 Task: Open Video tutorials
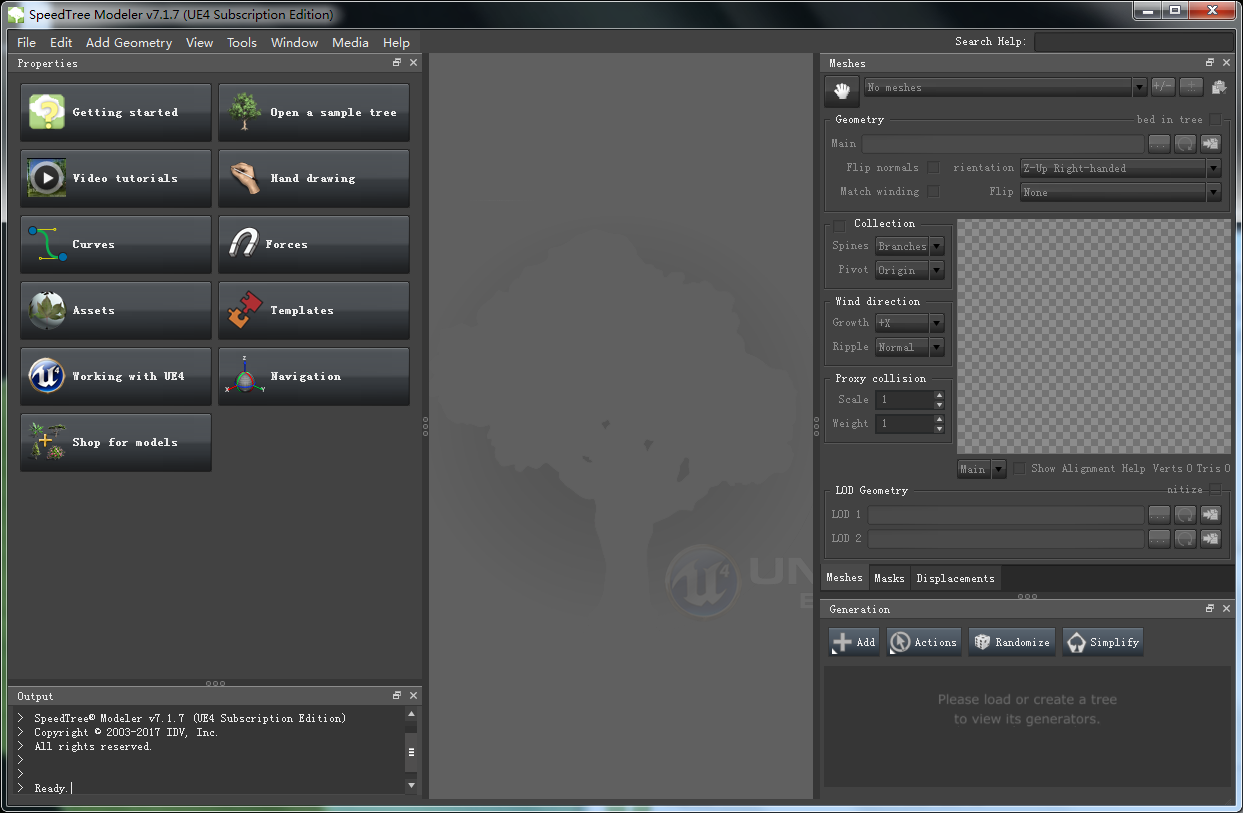[x=116, y=179]
